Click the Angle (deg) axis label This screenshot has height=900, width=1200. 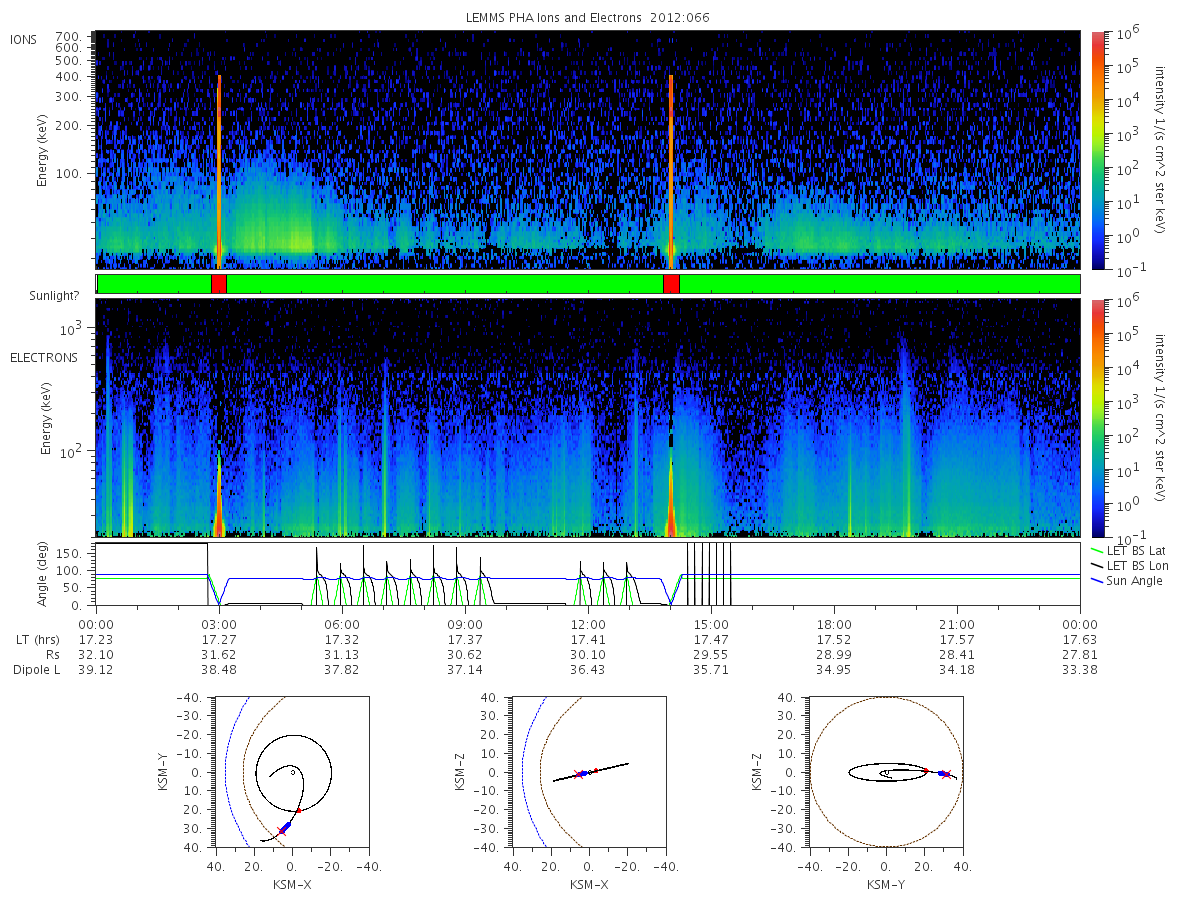46,573
